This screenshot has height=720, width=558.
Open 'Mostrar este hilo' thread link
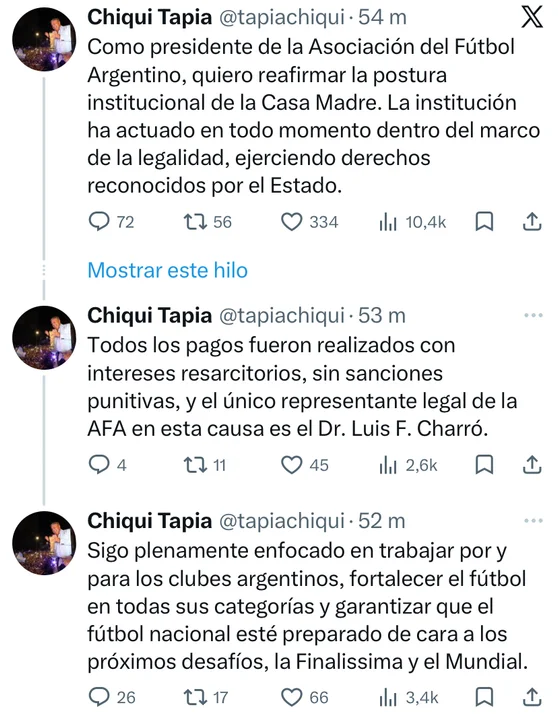click(168, 270)
